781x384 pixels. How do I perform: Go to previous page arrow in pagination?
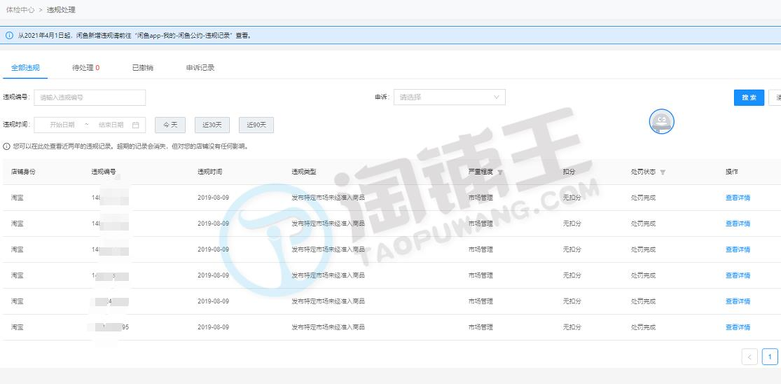(x=749, y=357)
